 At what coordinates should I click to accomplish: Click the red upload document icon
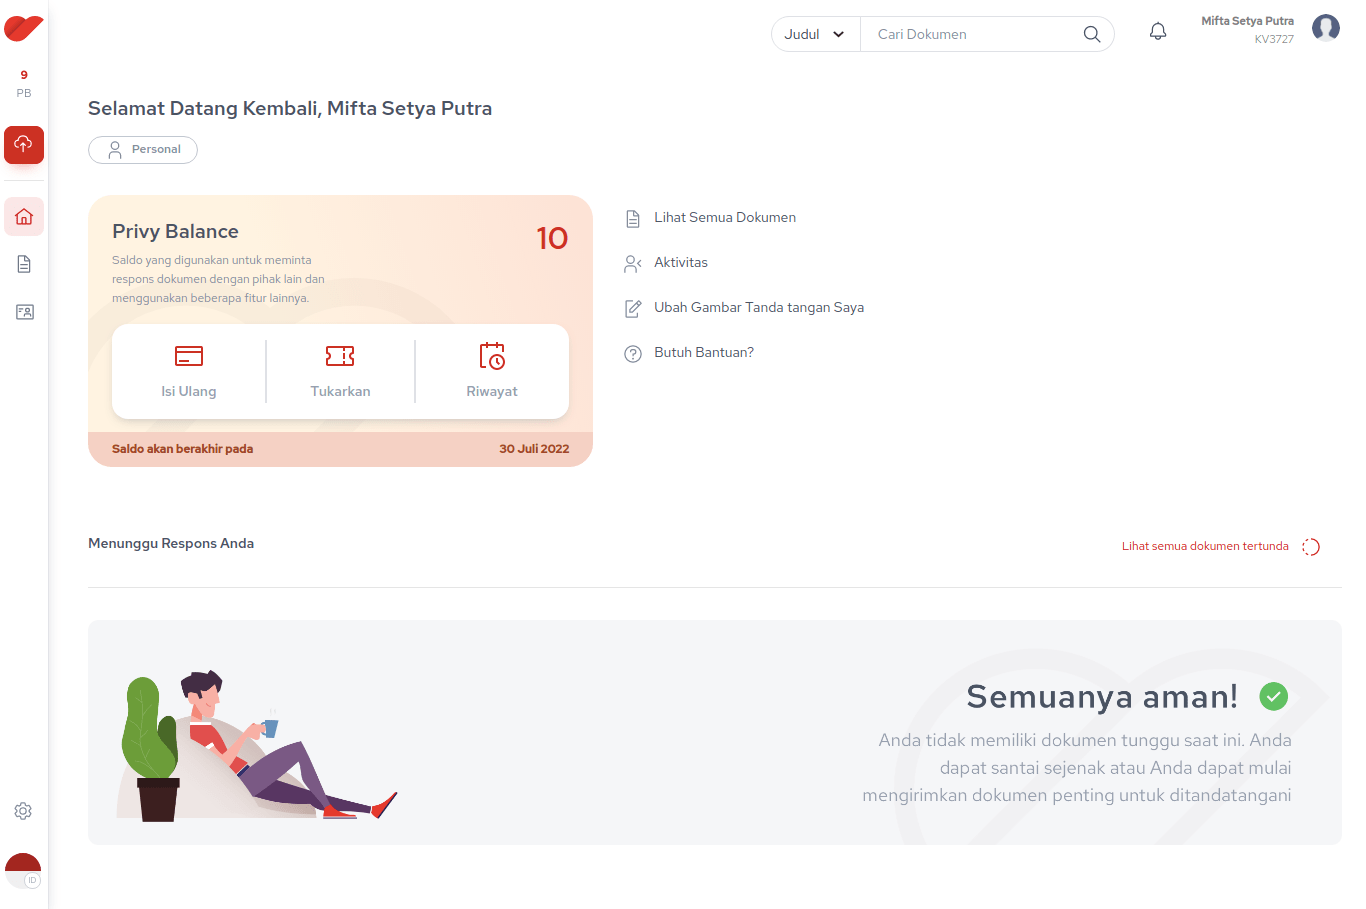click(x=24, y=145)
